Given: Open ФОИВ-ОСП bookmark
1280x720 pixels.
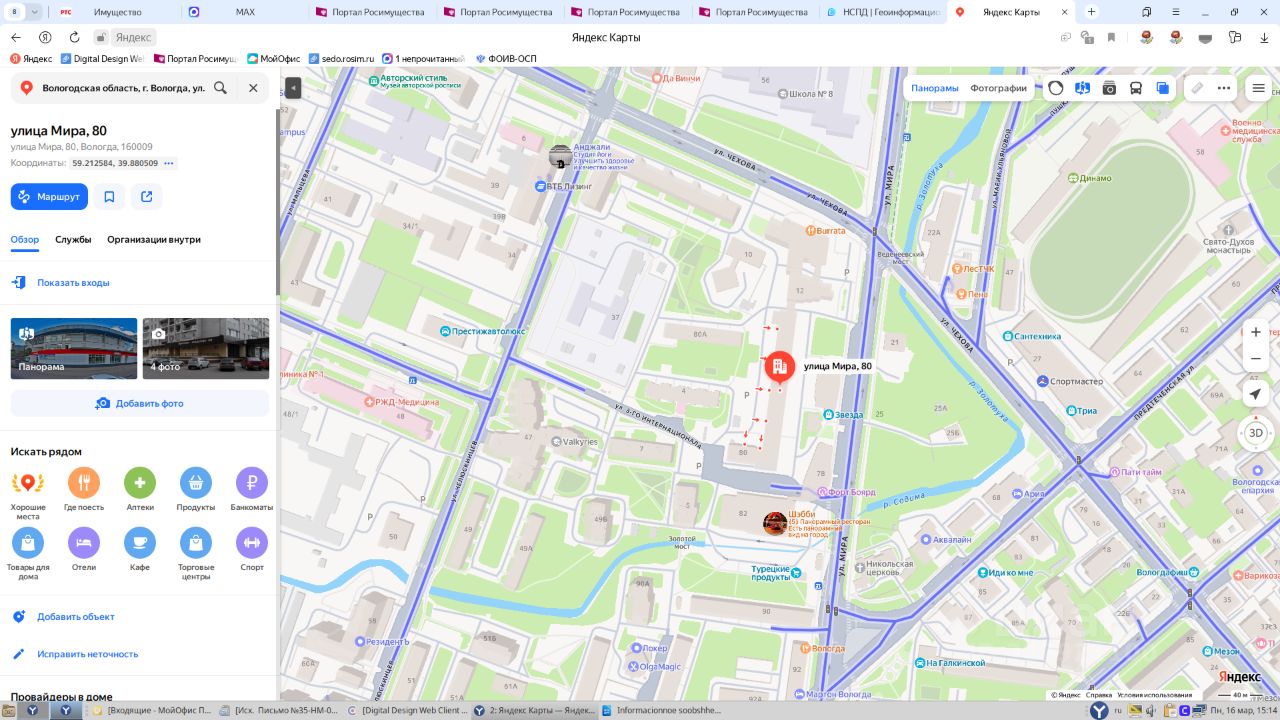Looking at the screenshot, I should coord(505,59).
